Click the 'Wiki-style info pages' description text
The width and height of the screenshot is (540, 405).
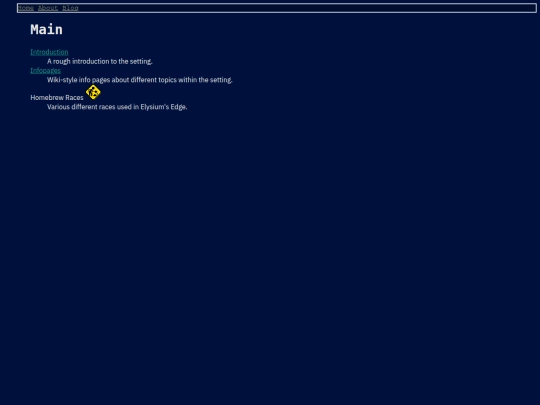click(x=140, y=80)
